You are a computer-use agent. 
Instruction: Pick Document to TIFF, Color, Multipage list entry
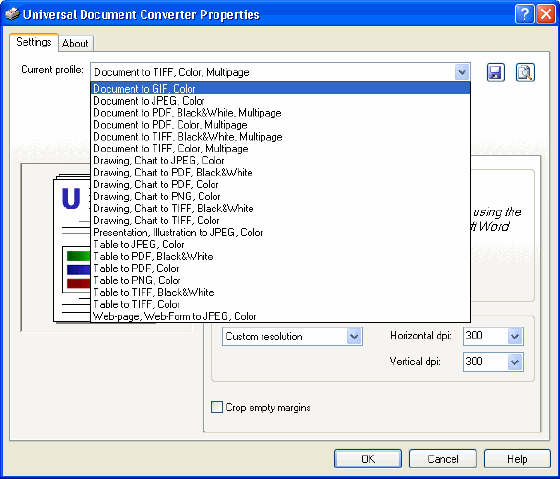(280, 149)
